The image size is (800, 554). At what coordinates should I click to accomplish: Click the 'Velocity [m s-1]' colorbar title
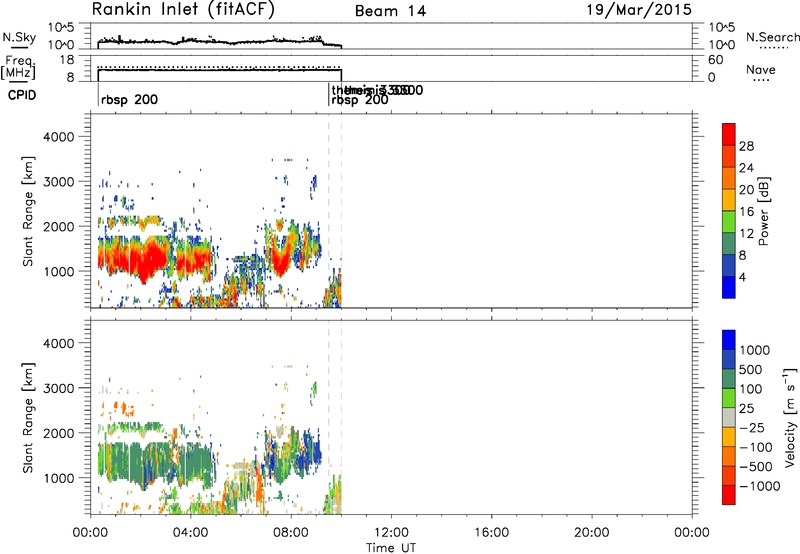click(790, 417)
